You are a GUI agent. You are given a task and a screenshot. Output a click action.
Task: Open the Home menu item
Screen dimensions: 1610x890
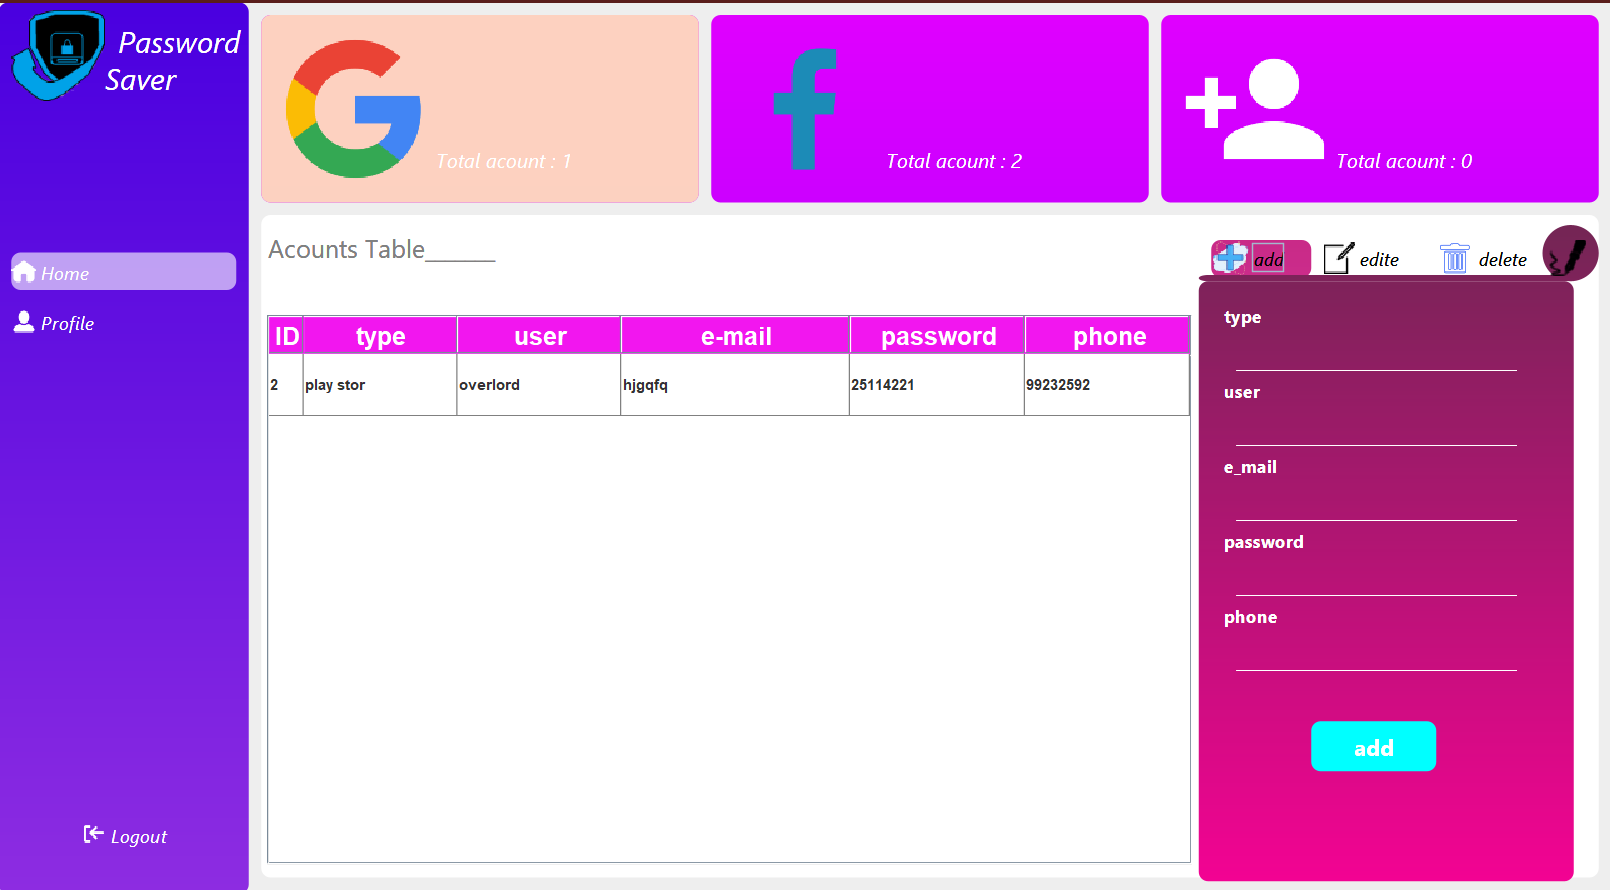[124, 271]
